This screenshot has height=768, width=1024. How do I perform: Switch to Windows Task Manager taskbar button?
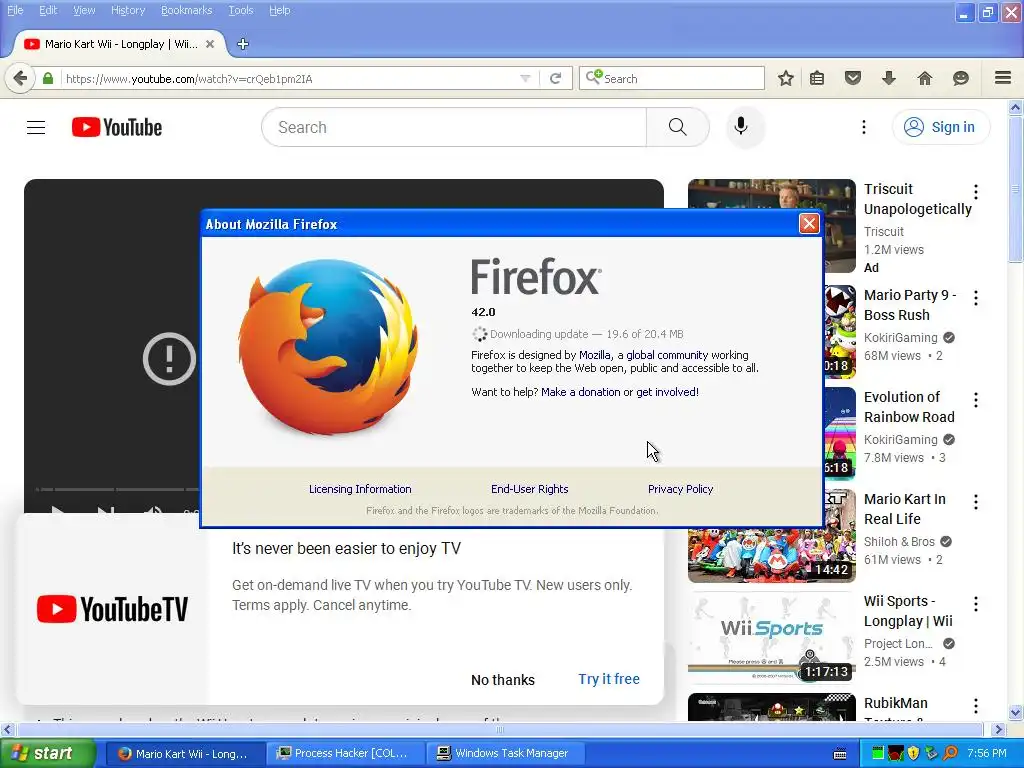(x=507, y=754)
